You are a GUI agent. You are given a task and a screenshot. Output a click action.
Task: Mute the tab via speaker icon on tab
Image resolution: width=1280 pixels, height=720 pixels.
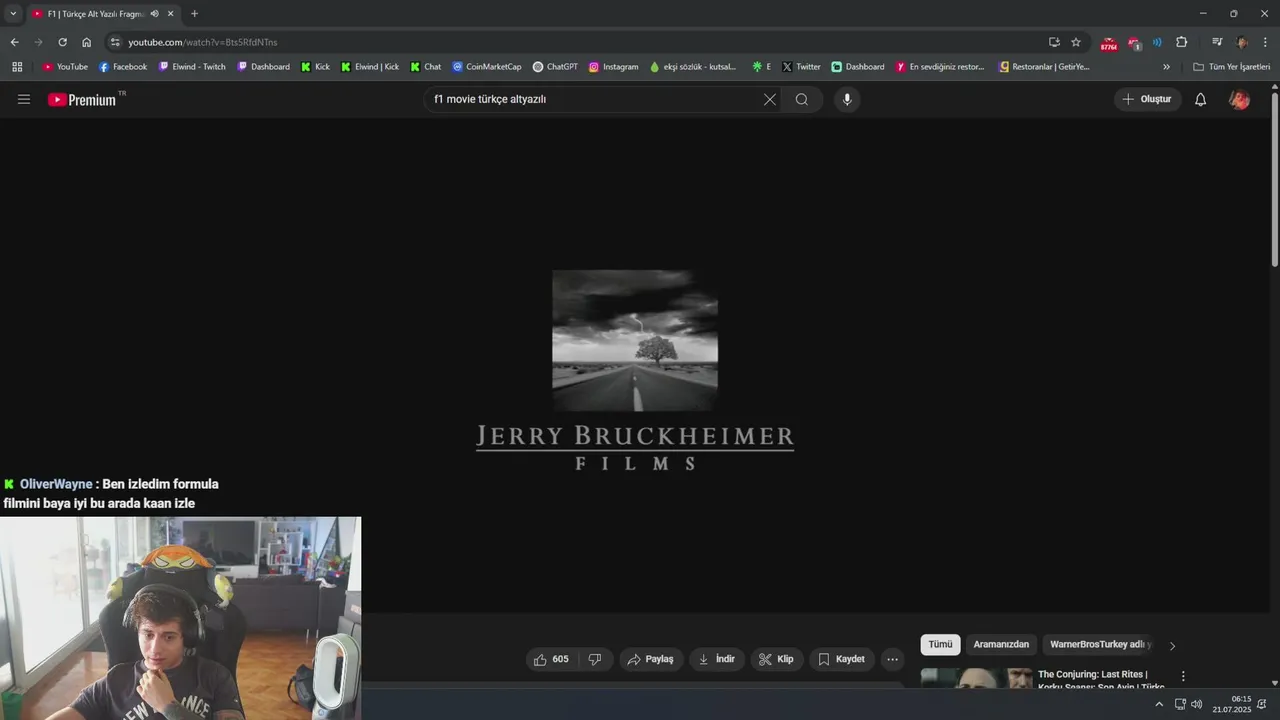tap(154, 14)
